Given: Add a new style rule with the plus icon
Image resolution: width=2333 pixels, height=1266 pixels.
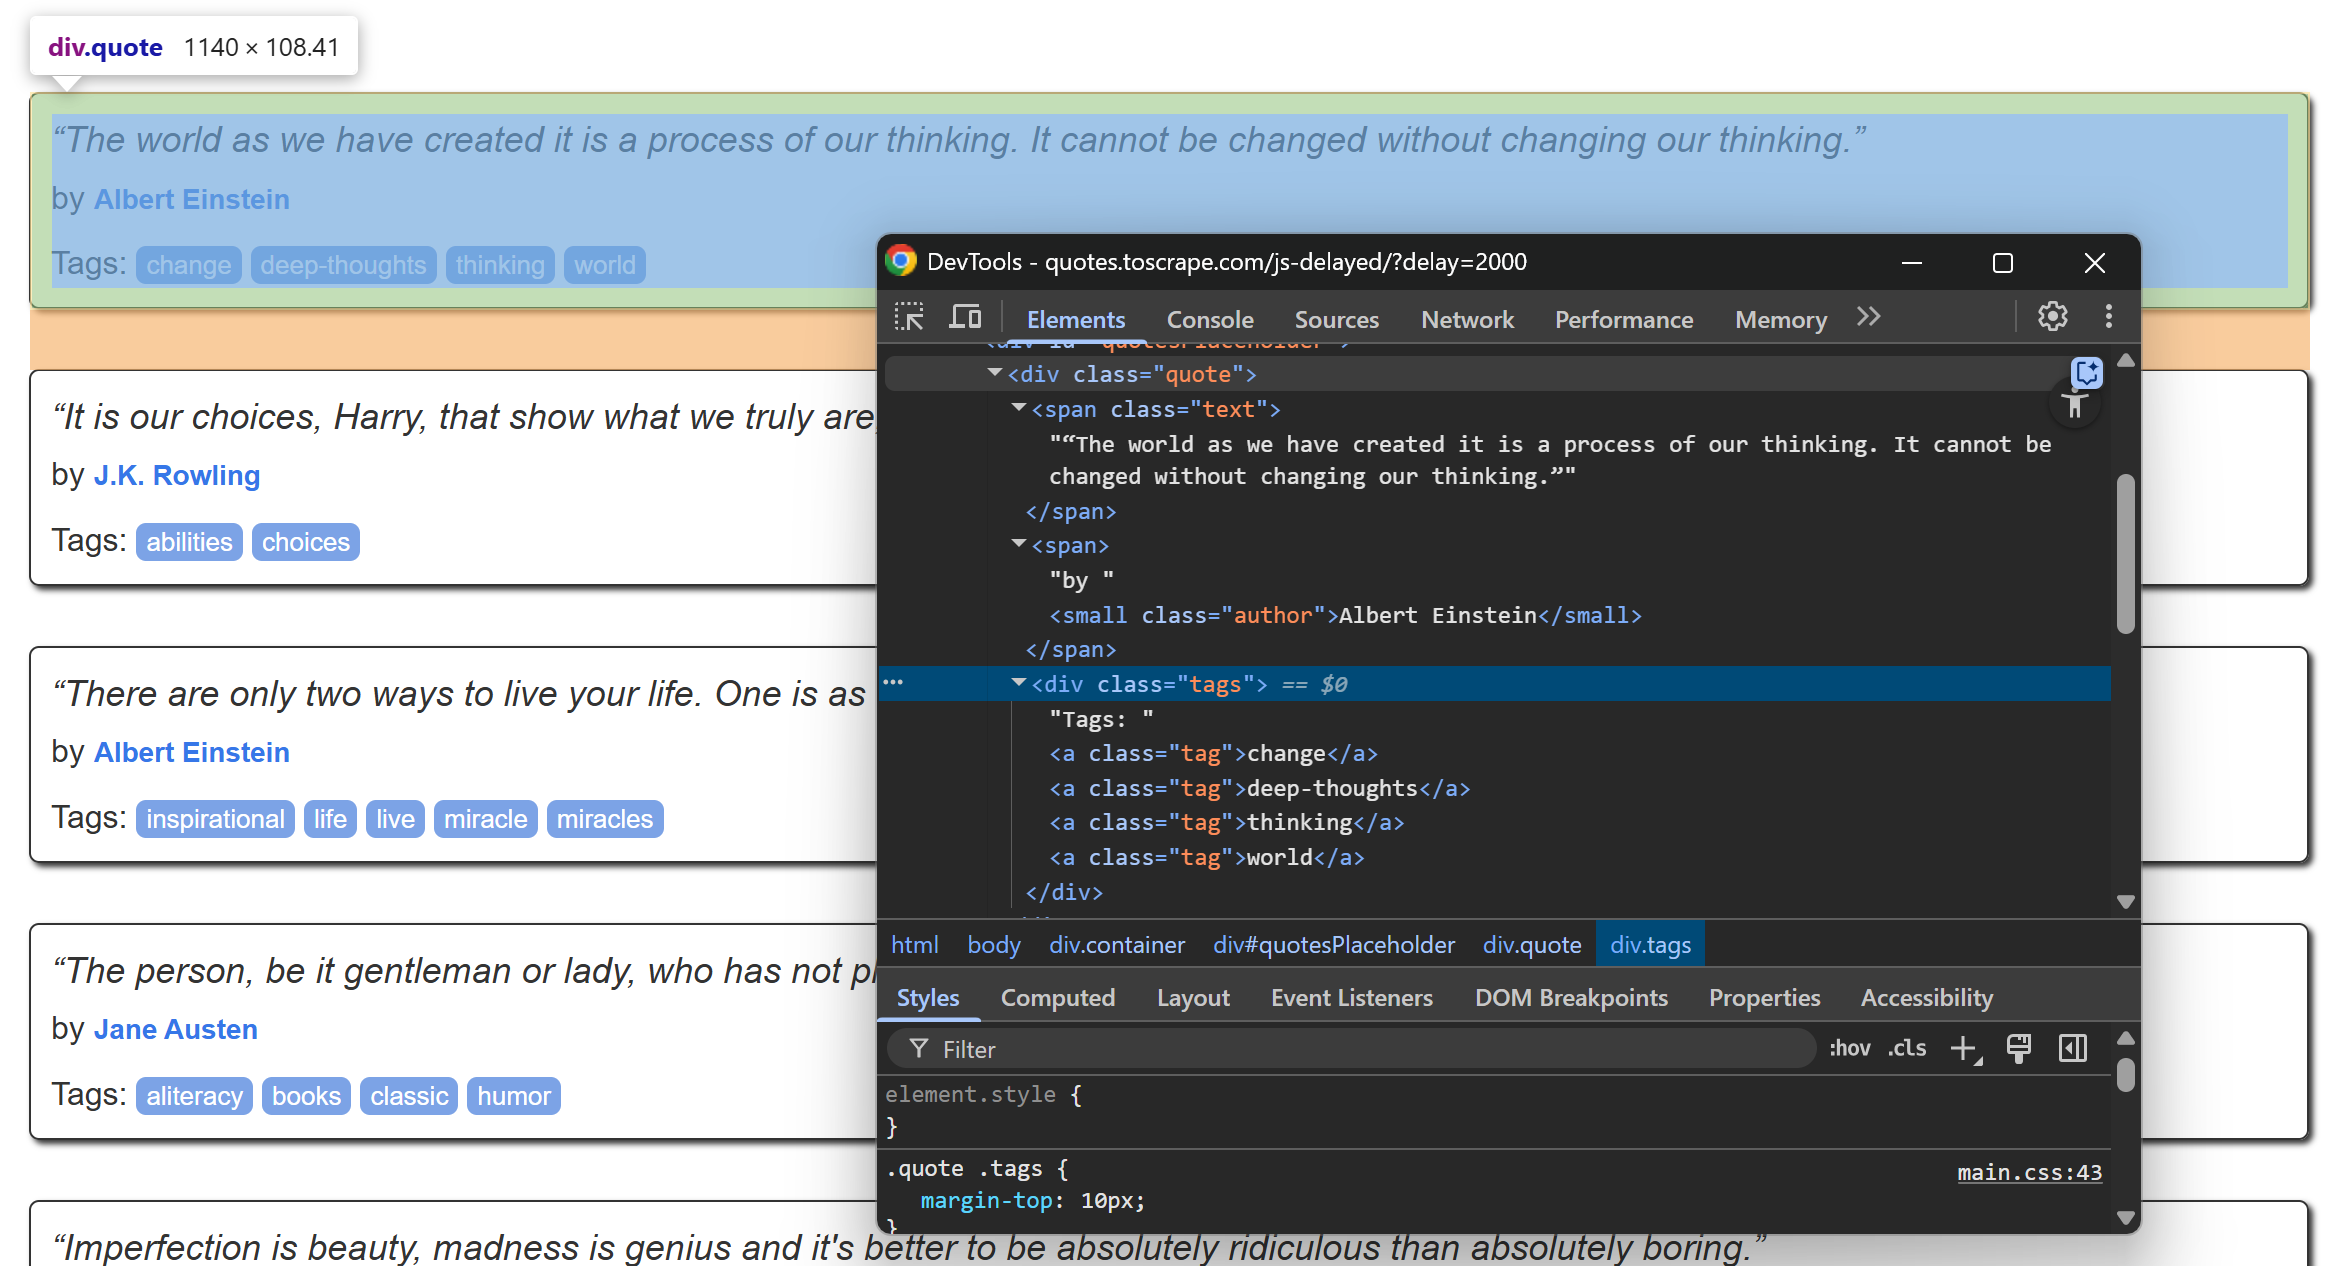Looking at the screenshot, I should [1964, 1048].
